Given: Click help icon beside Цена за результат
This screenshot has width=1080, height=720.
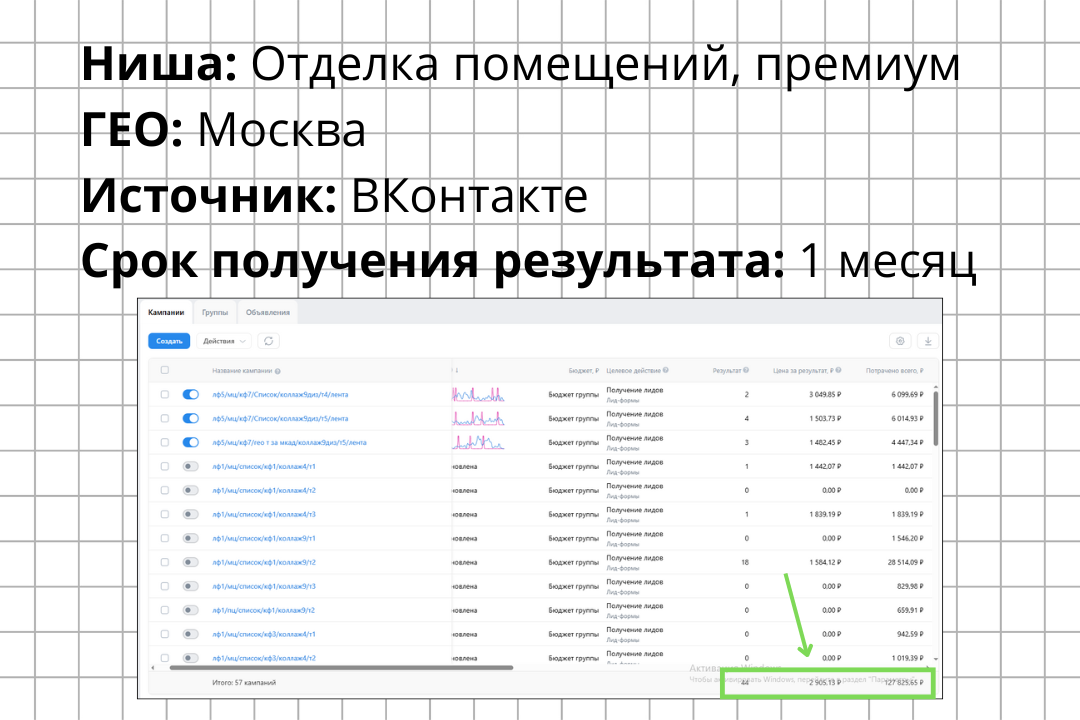Looking at the screenshot, I should (838, 371).
